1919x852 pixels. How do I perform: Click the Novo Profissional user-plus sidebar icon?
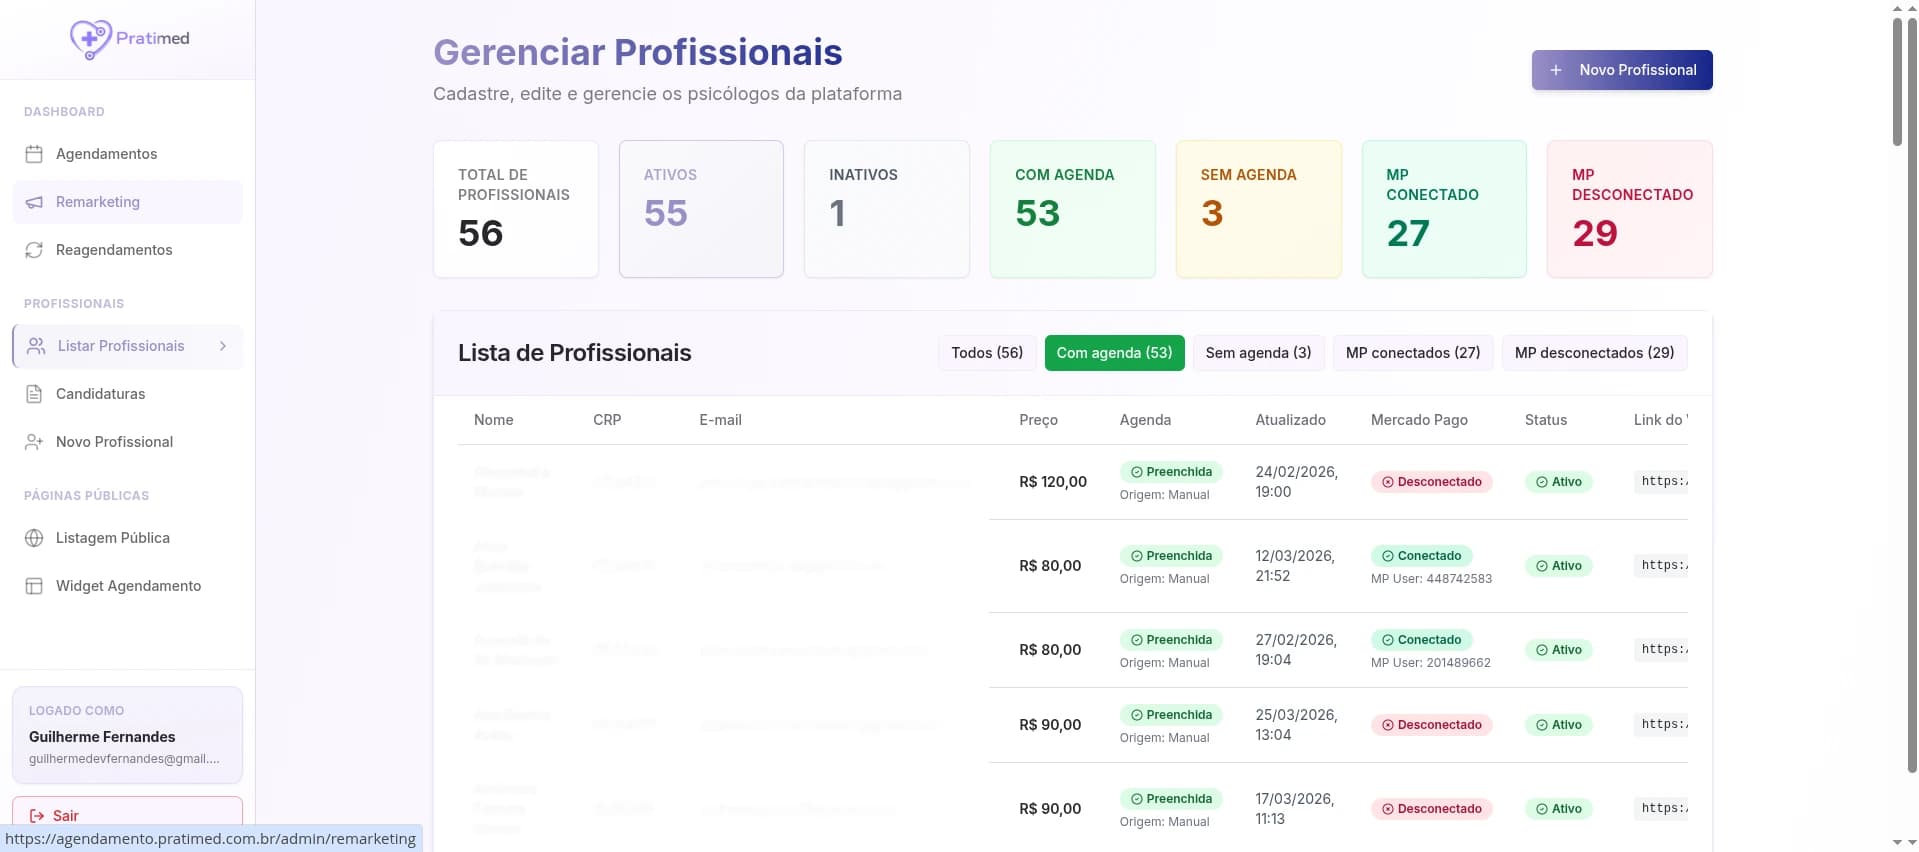pyautogui.click(x=34, y=442)
